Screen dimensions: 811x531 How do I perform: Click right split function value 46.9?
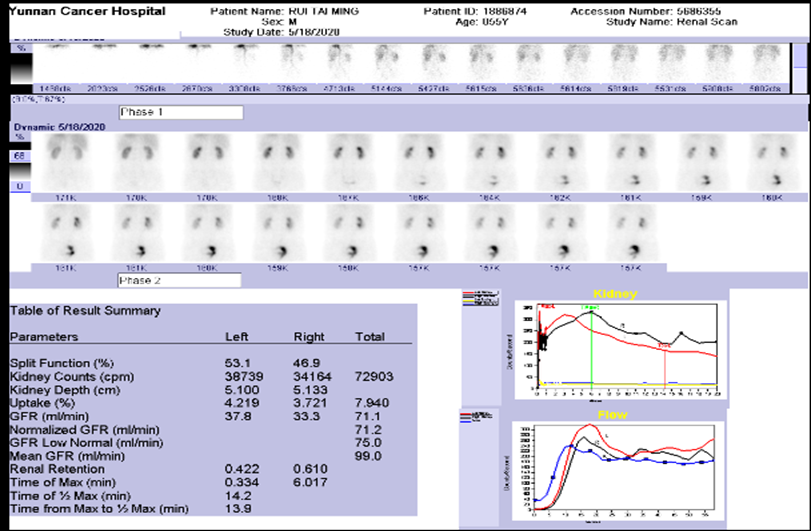tap(306, 363)
